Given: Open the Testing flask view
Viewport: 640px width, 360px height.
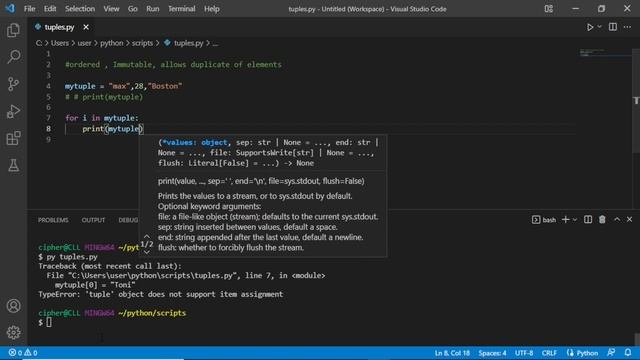Looking at the screenshot, I should point(13,165).
